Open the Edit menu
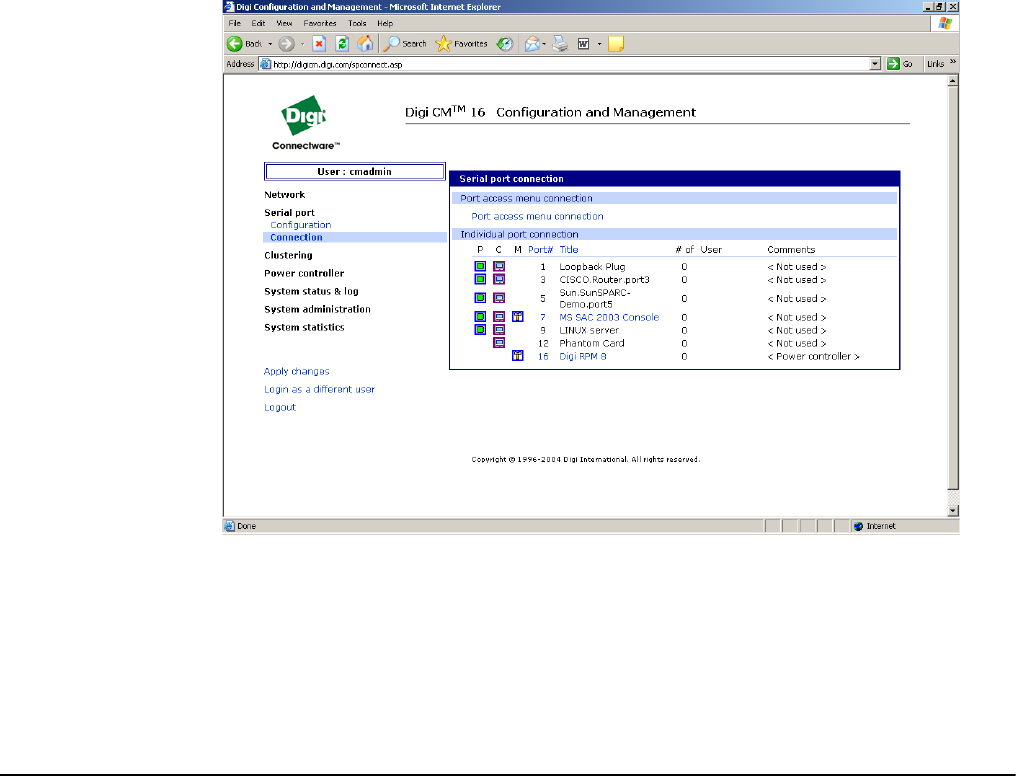 (x=259, y=23)
